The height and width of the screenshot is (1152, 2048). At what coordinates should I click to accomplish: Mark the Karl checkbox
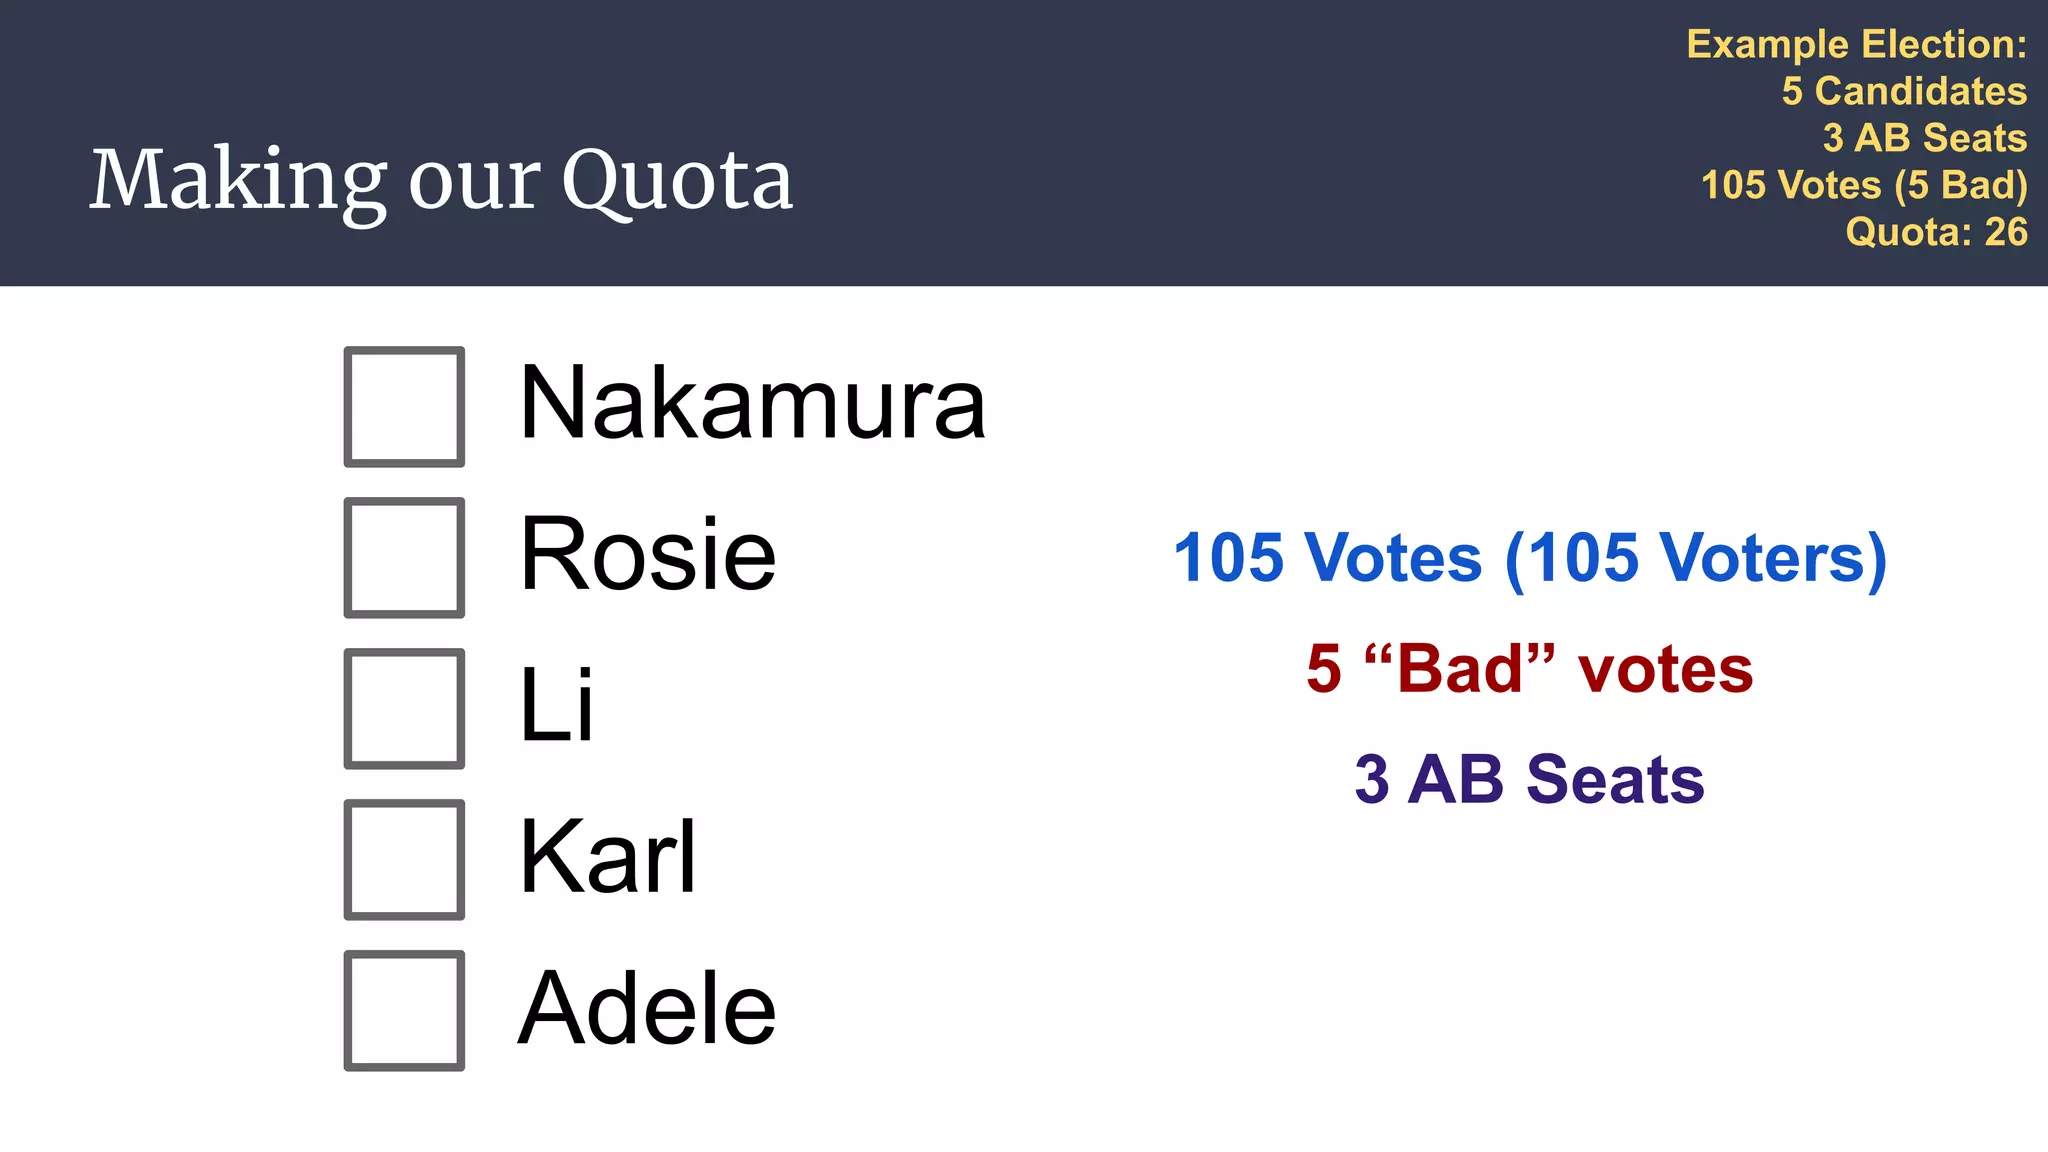[404, 859]
